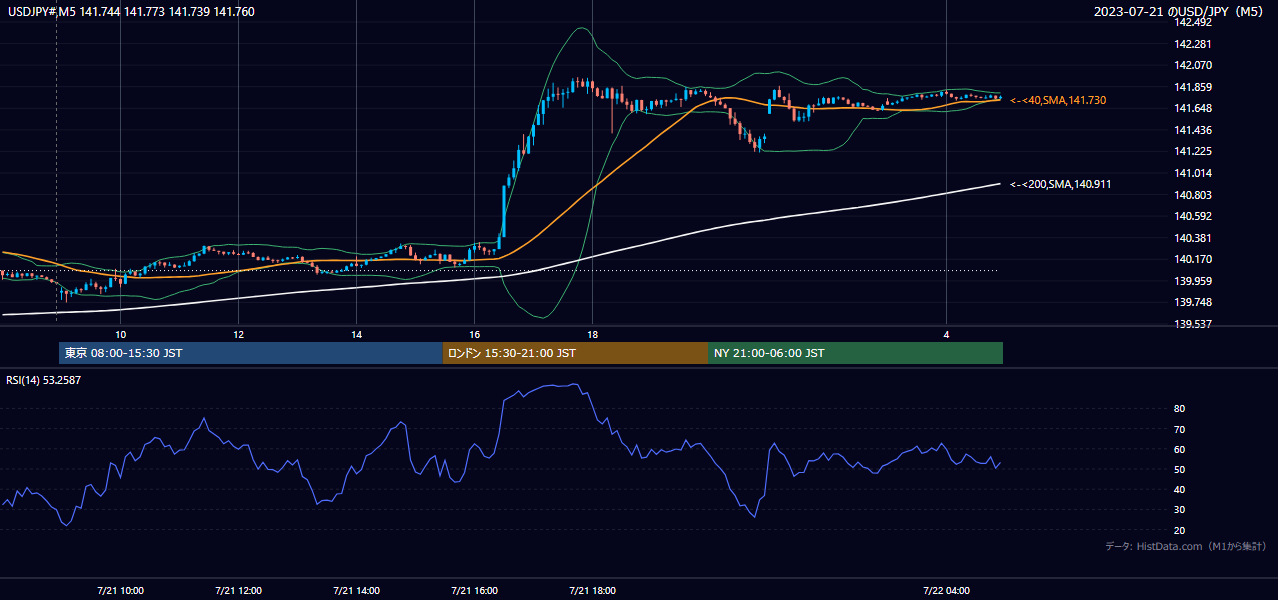1278x600 pixels.
Task: Click the 40 SMA 141.730 label
Action: click(1058, 101)
